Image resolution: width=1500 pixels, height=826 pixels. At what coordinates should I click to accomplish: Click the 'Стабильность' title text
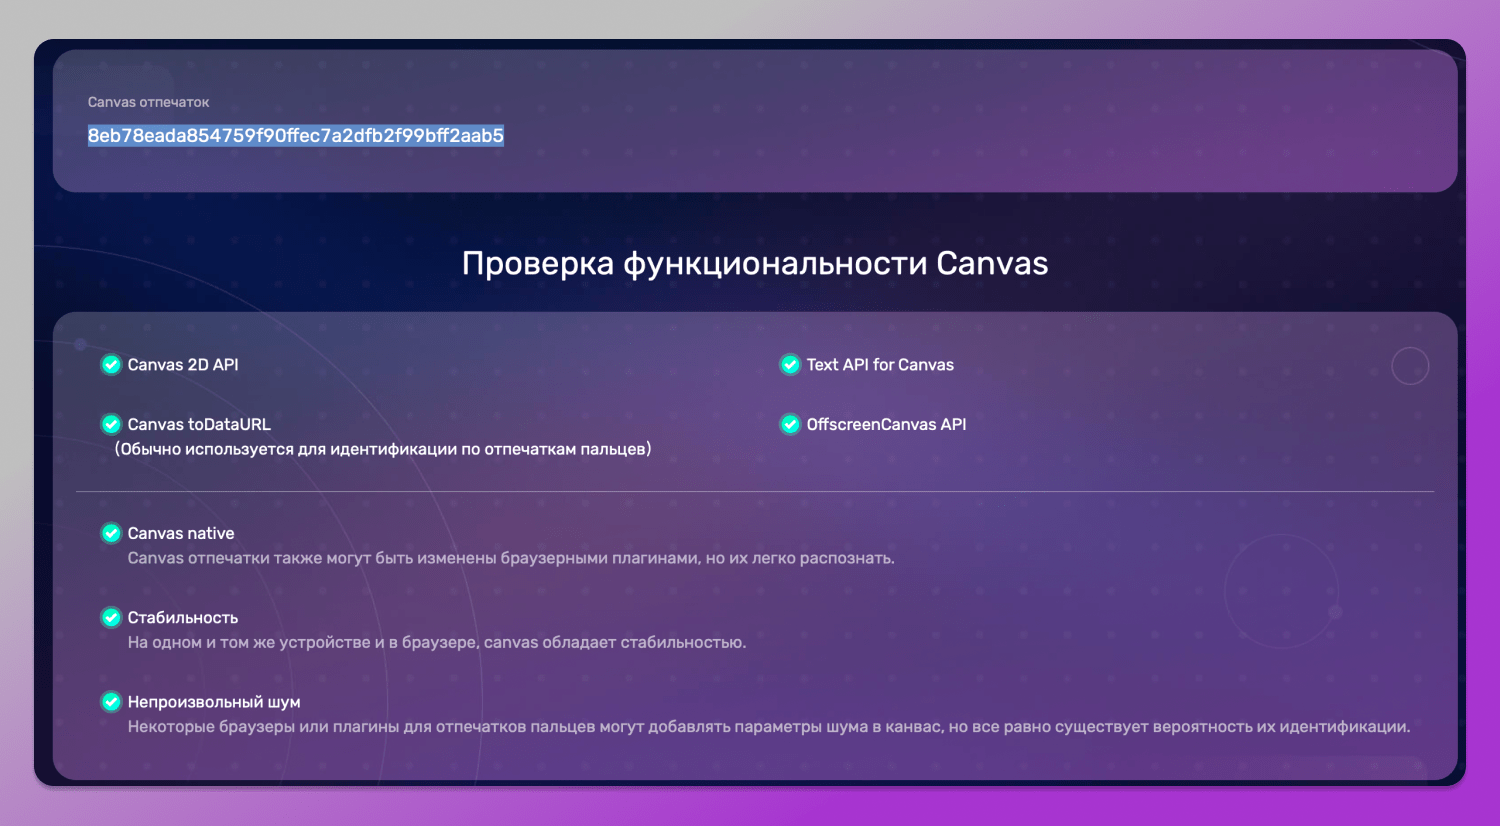(x=183, y=618)
